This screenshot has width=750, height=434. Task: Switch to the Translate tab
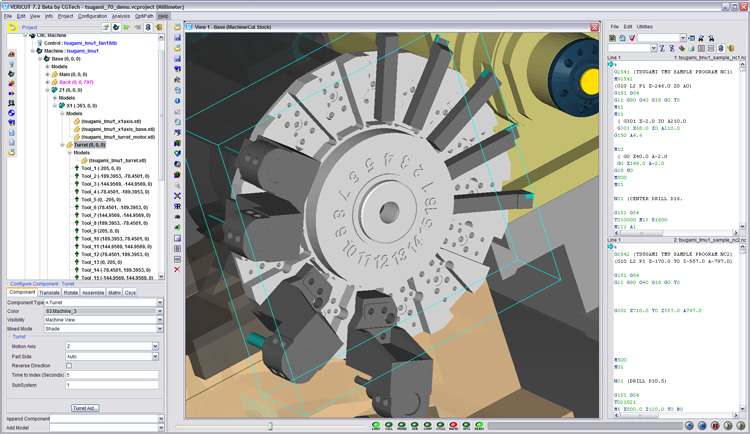point(50,292)
